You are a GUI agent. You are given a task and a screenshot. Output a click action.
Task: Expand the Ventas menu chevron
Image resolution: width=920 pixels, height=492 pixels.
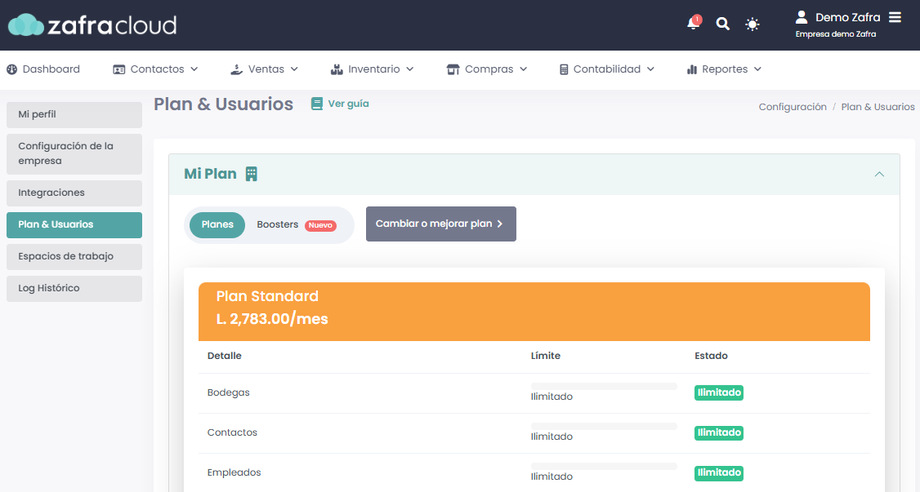coord(294,69)
